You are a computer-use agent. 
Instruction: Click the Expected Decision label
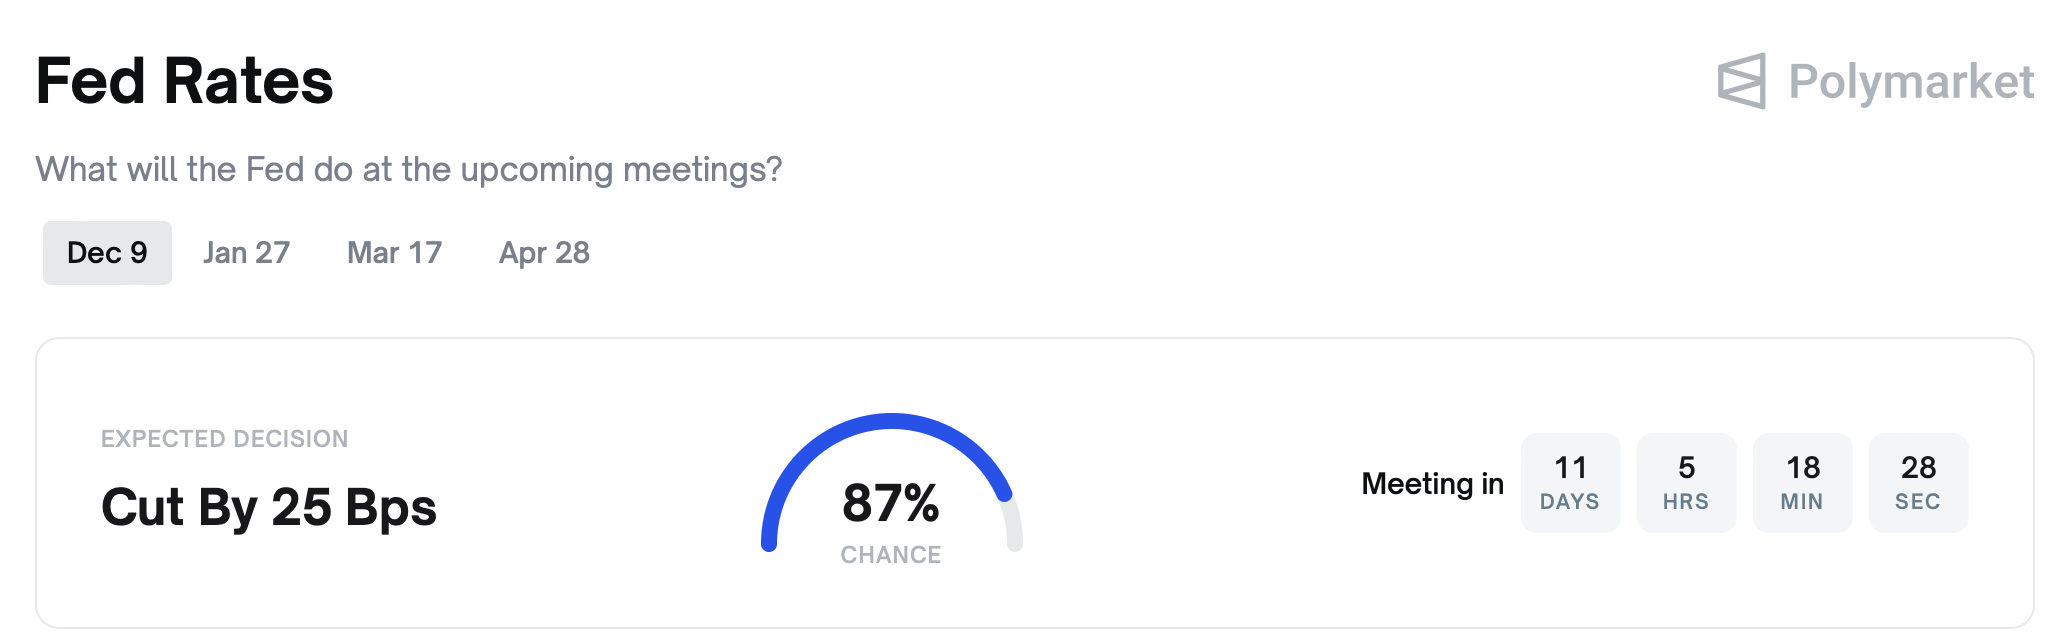(x=224, y=439)
